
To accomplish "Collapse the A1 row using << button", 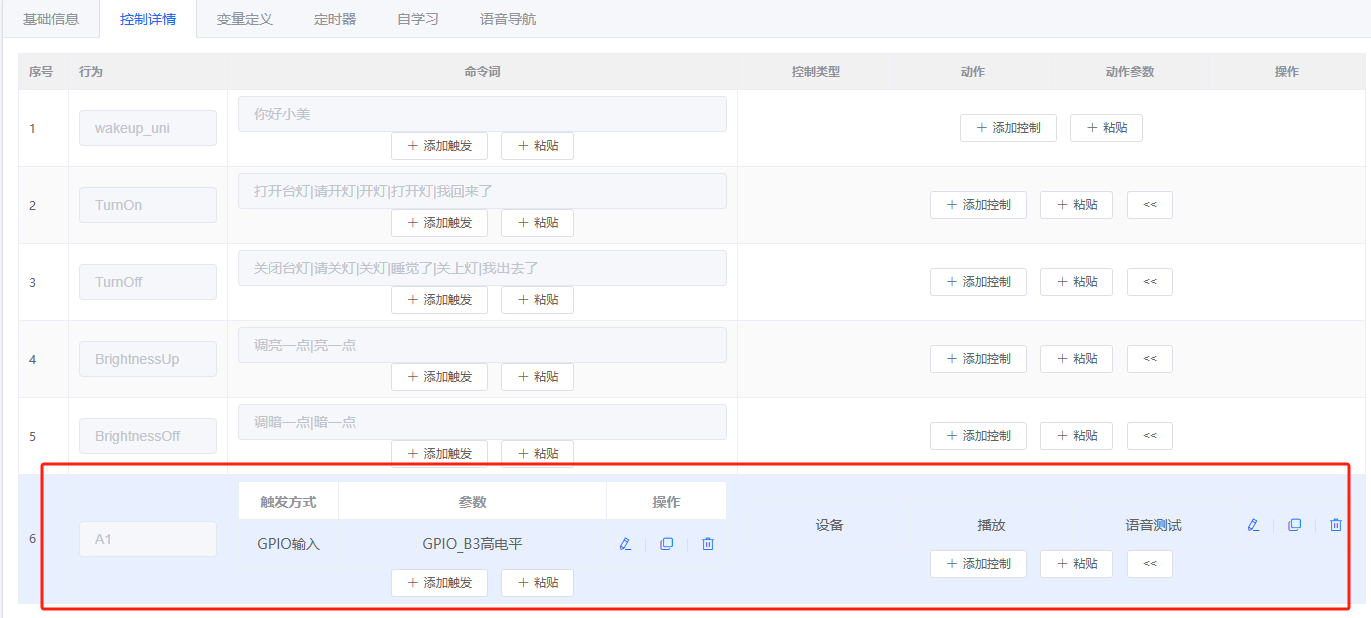I will (1149, 564).
